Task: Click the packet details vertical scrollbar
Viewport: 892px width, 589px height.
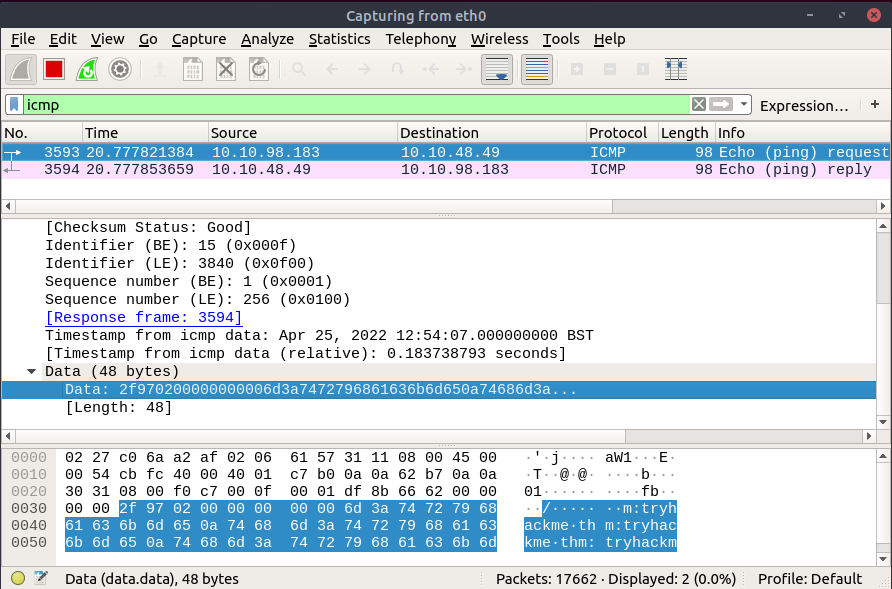Action: point(883,324)
